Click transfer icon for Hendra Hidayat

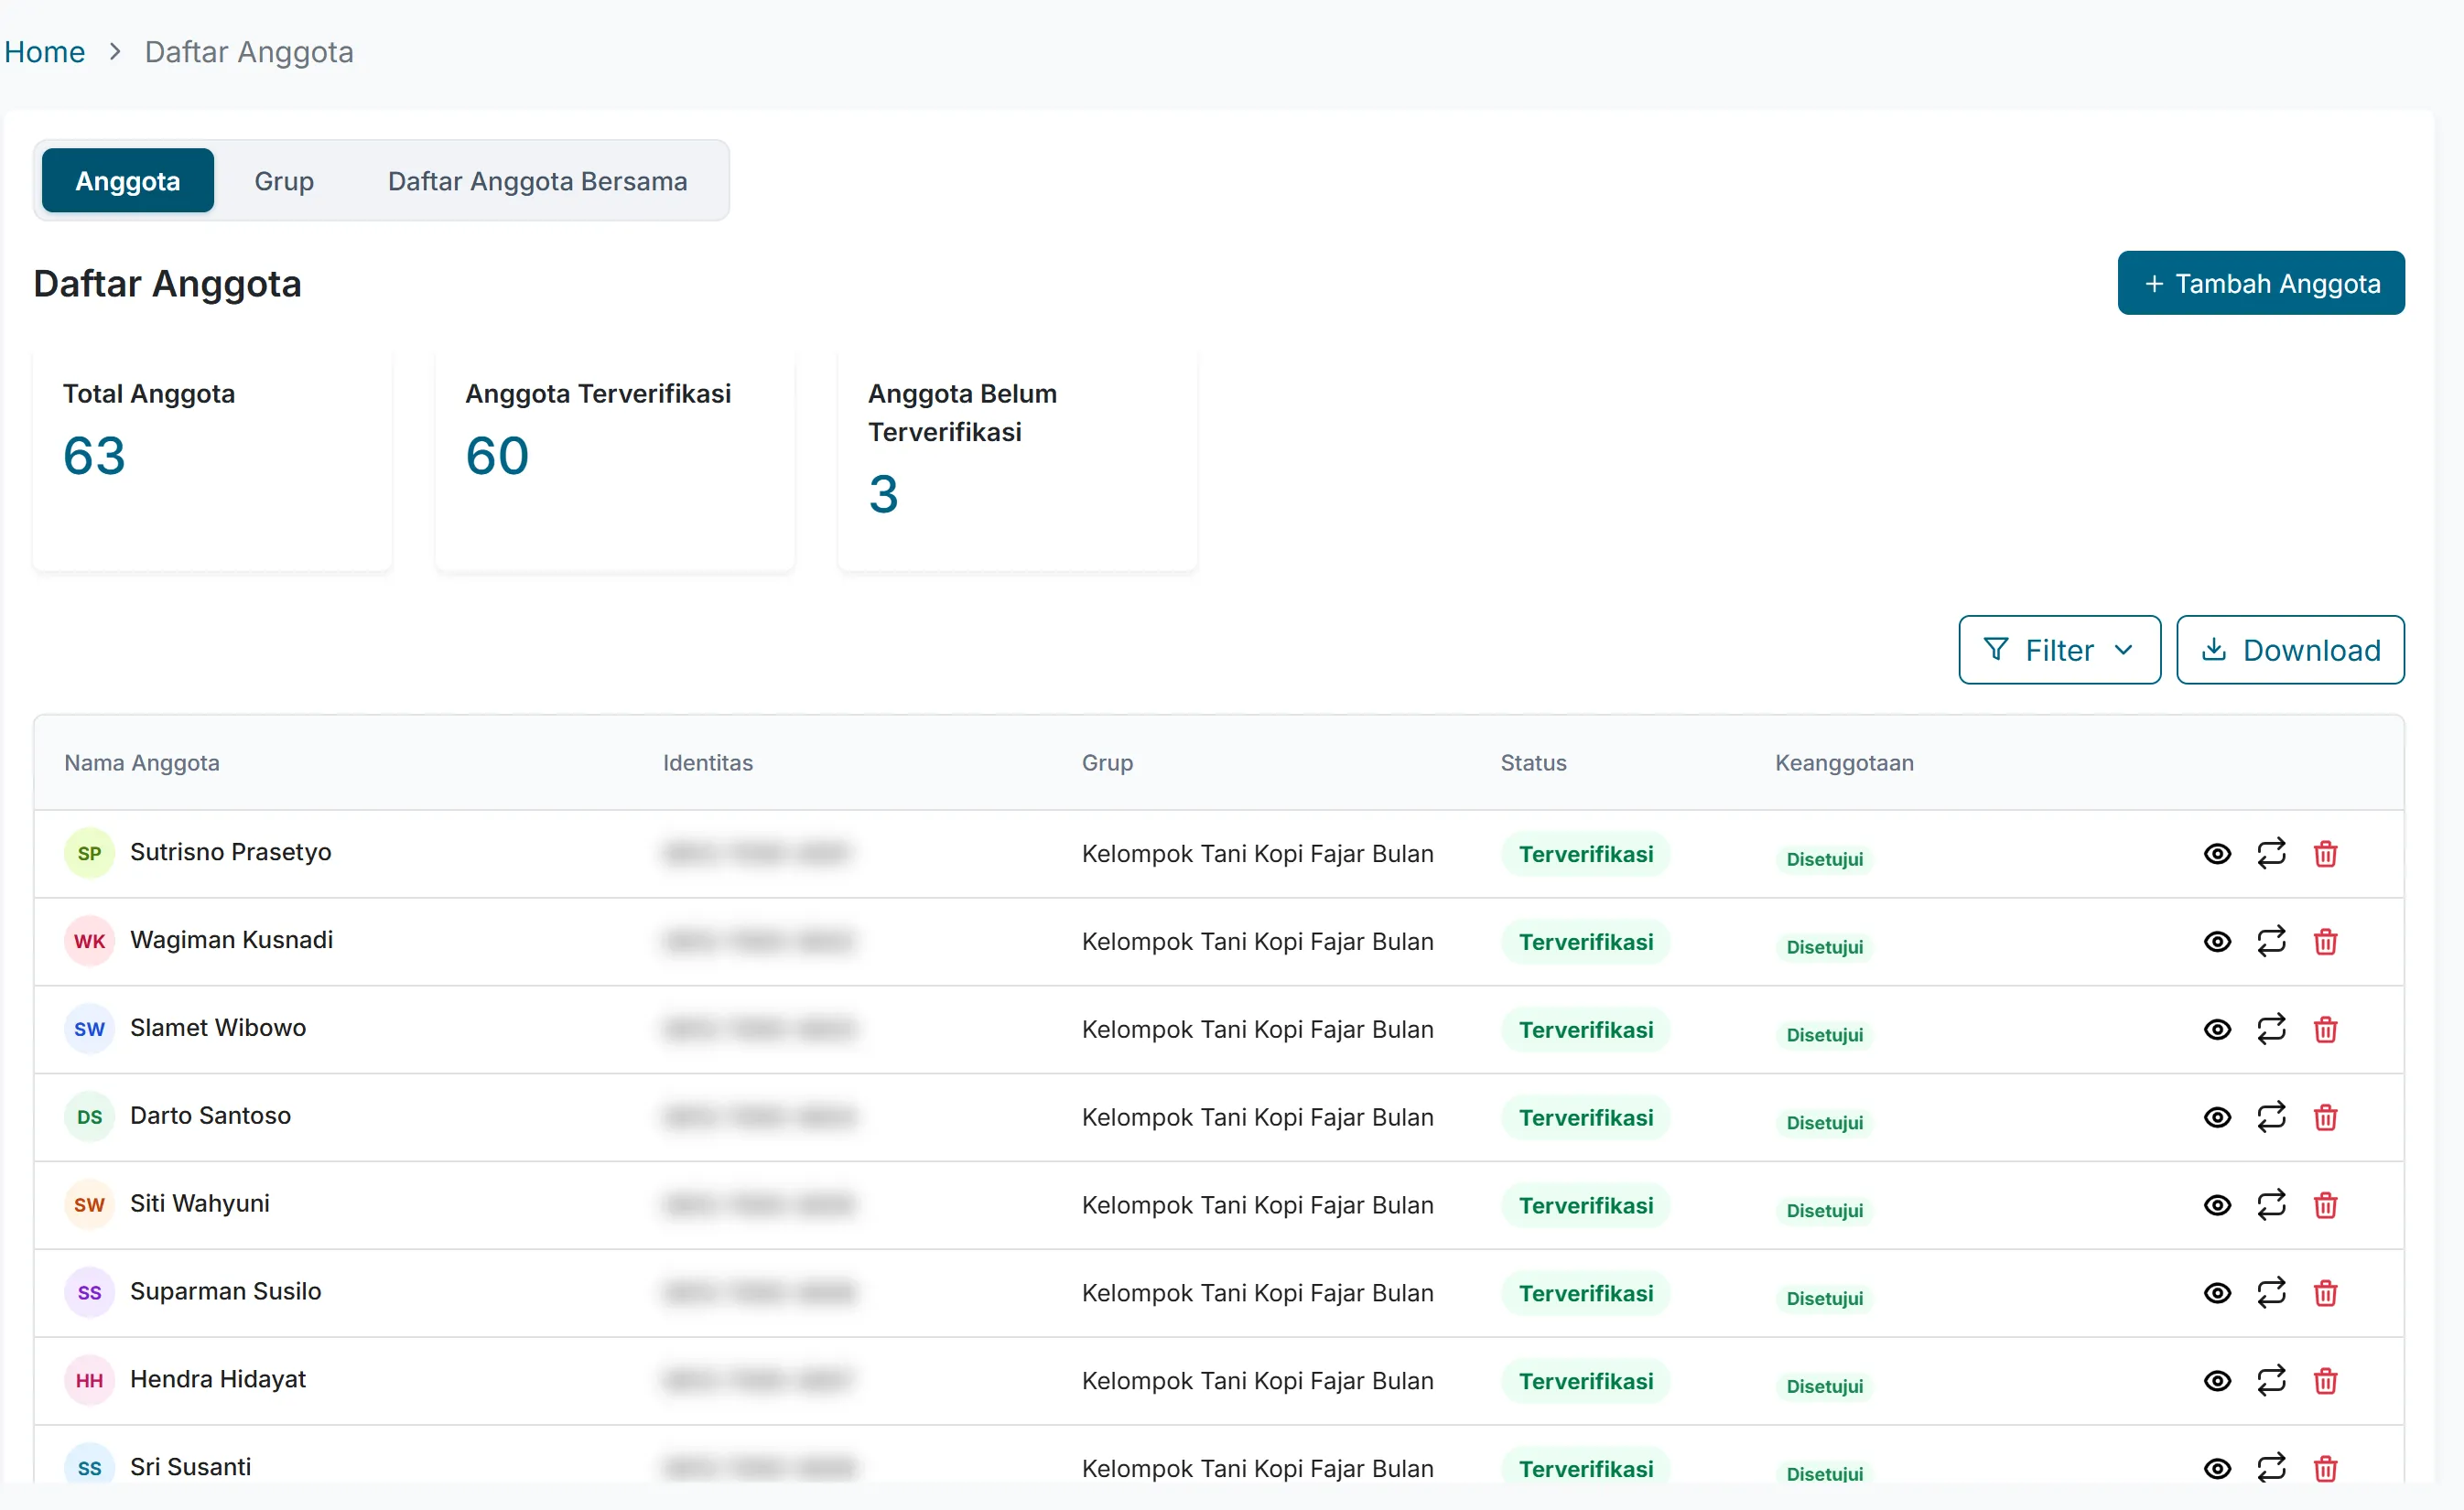click(2271, 1382)
